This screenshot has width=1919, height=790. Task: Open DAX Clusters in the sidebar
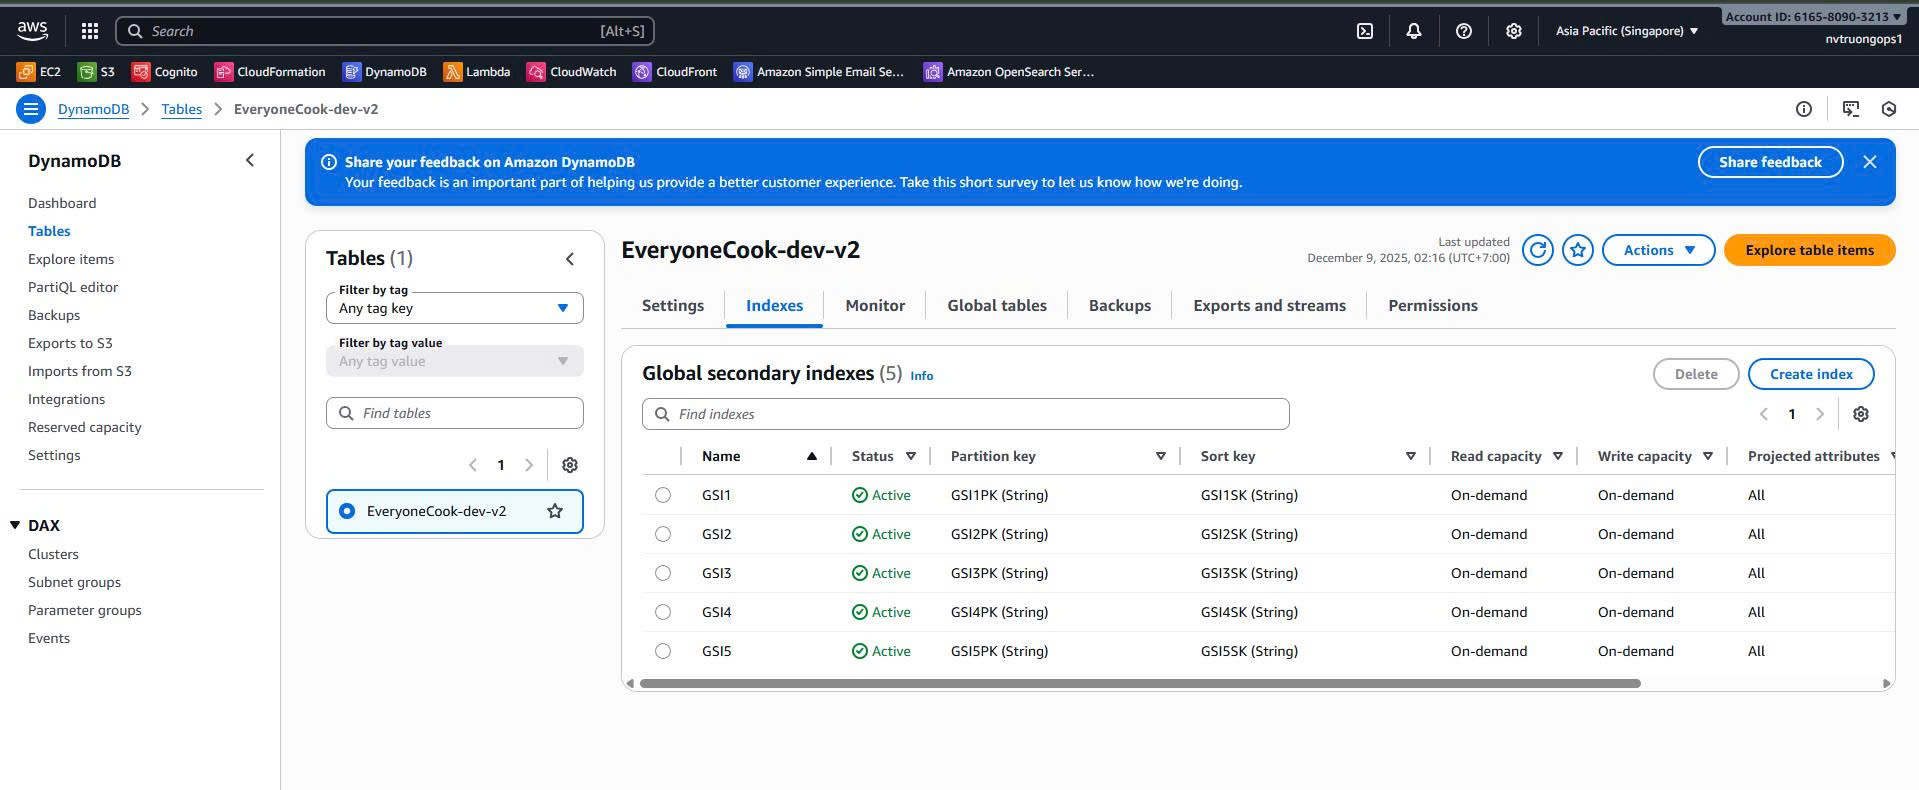53,554
